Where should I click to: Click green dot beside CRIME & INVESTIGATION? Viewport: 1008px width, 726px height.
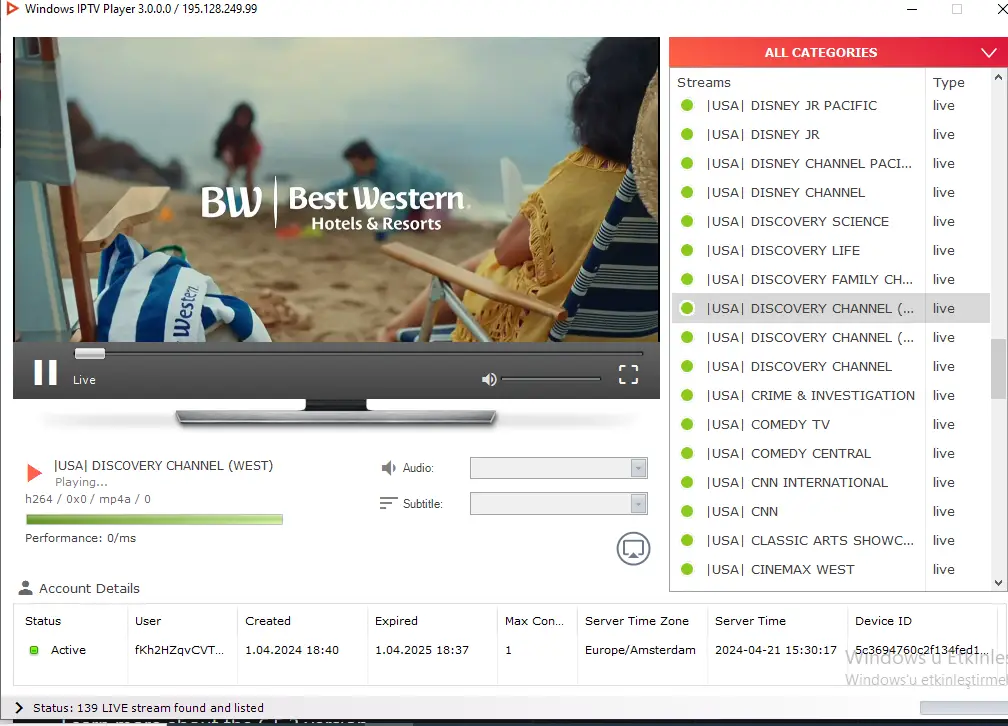687,395
